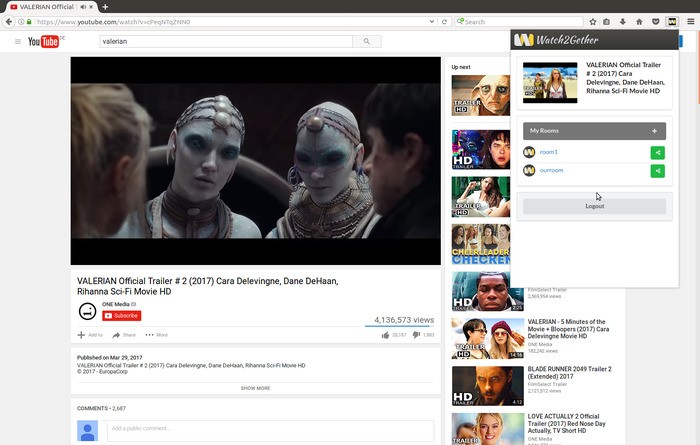Open BLADE RUNNER 2049 Trailer 2 link
Image resolution: width=700 pixels, height=445 pixels.
point(570,373)
